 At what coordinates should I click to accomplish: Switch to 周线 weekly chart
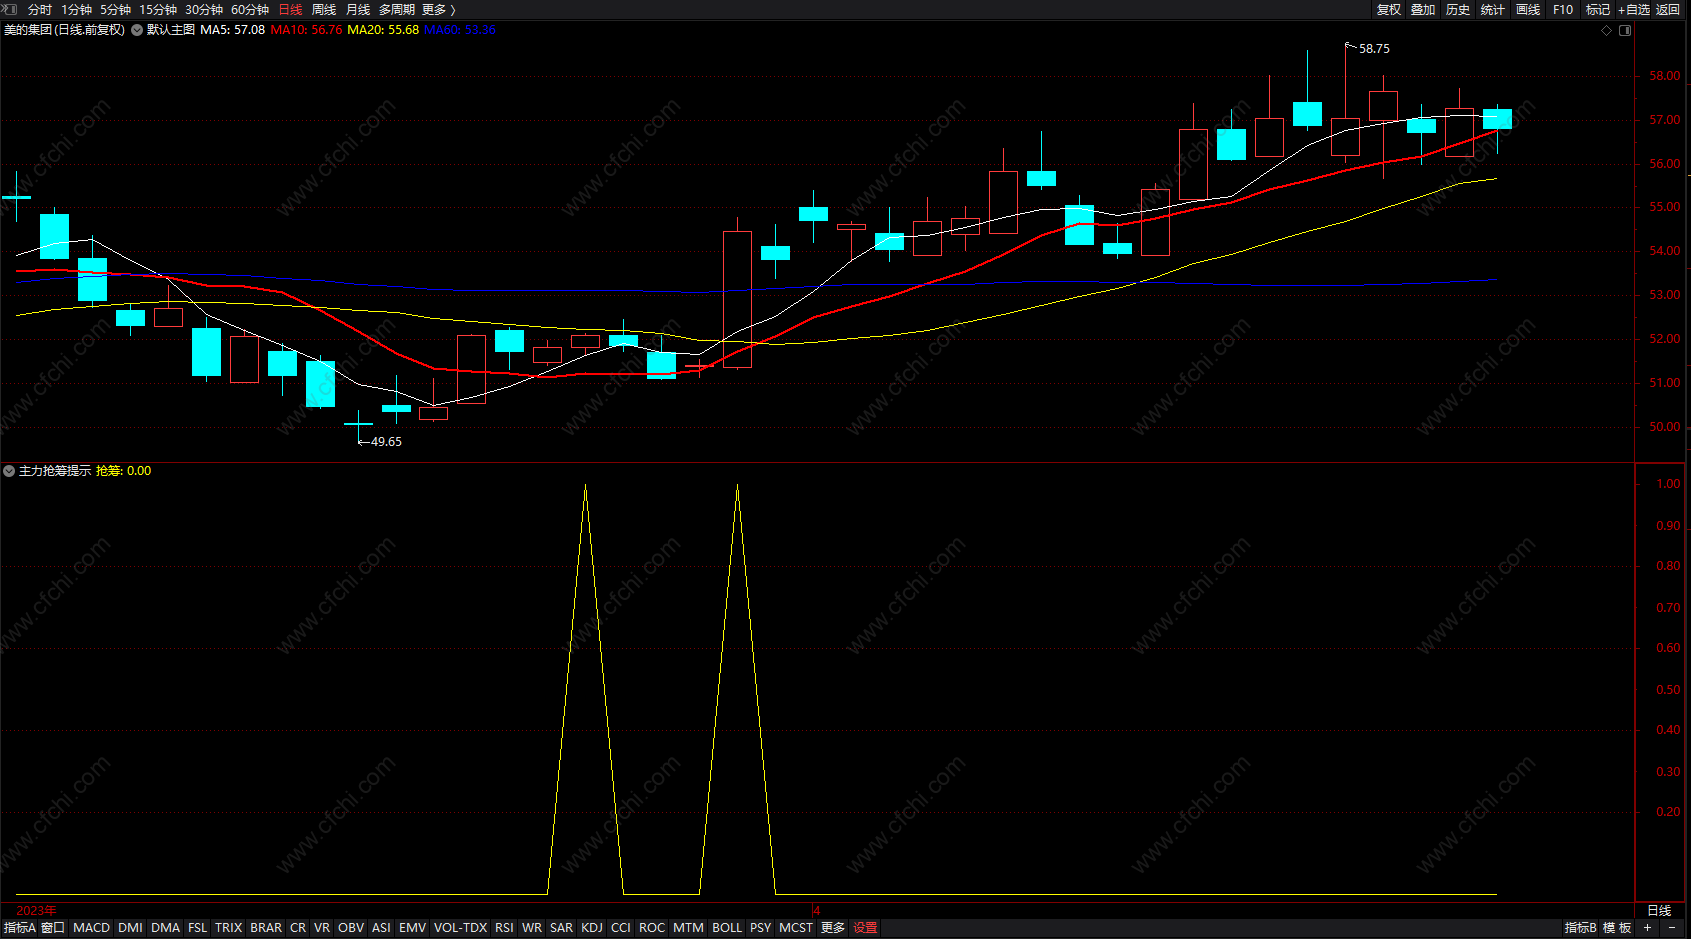click(324, 9)
